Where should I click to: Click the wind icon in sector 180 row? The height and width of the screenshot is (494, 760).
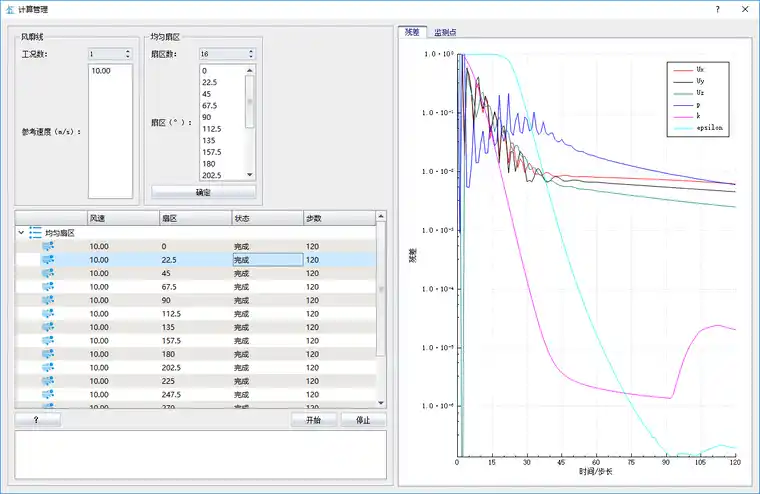tap(48, 354)
